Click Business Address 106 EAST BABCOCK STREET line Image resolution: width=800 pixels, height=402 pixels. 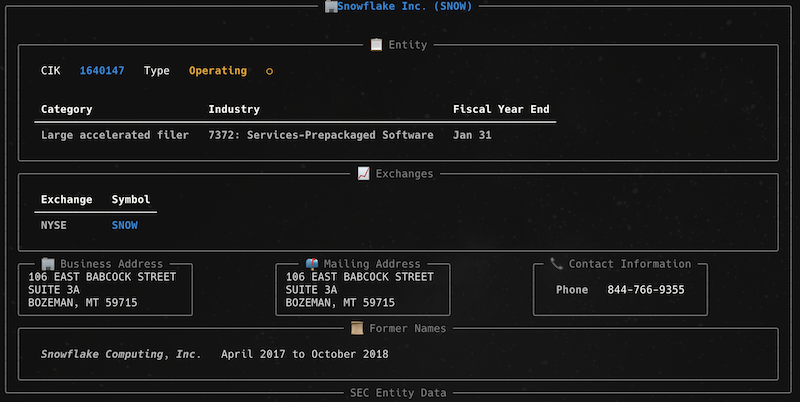[102, 277]
